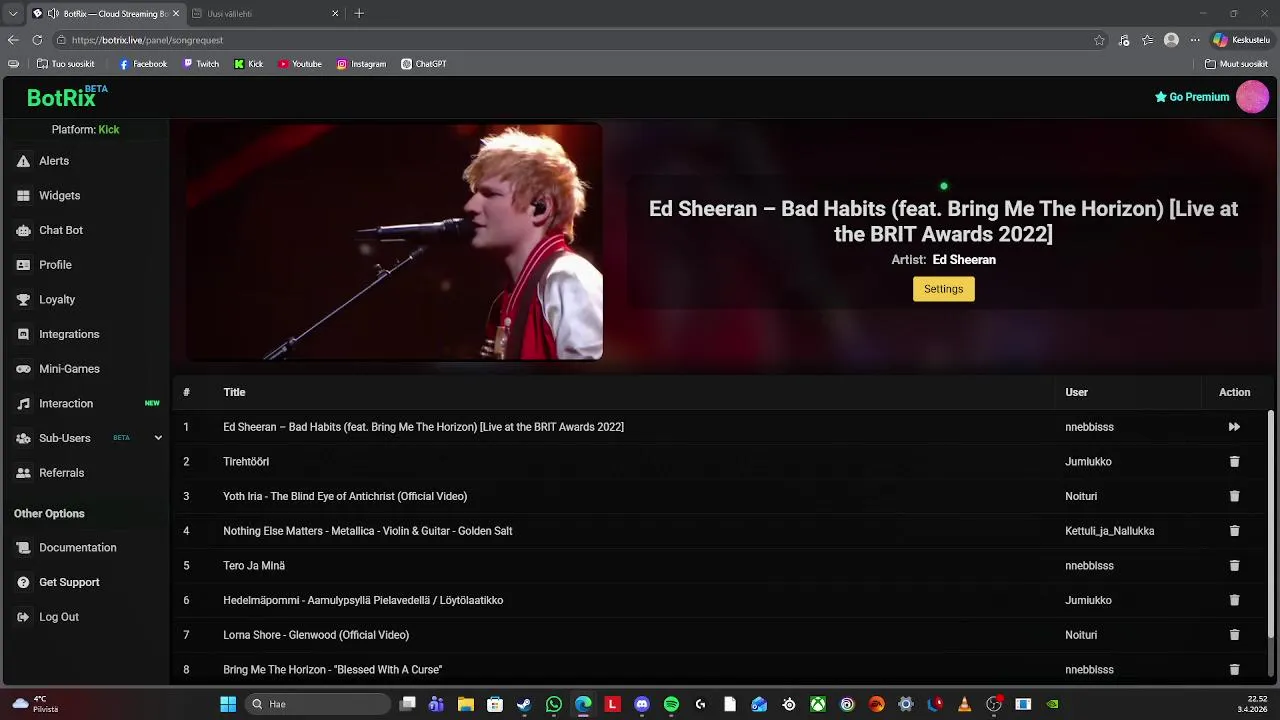Open the Windows Start menu
Image resolution: width=1280 pixels, height=720 pixels.
(x=228, y=704)
